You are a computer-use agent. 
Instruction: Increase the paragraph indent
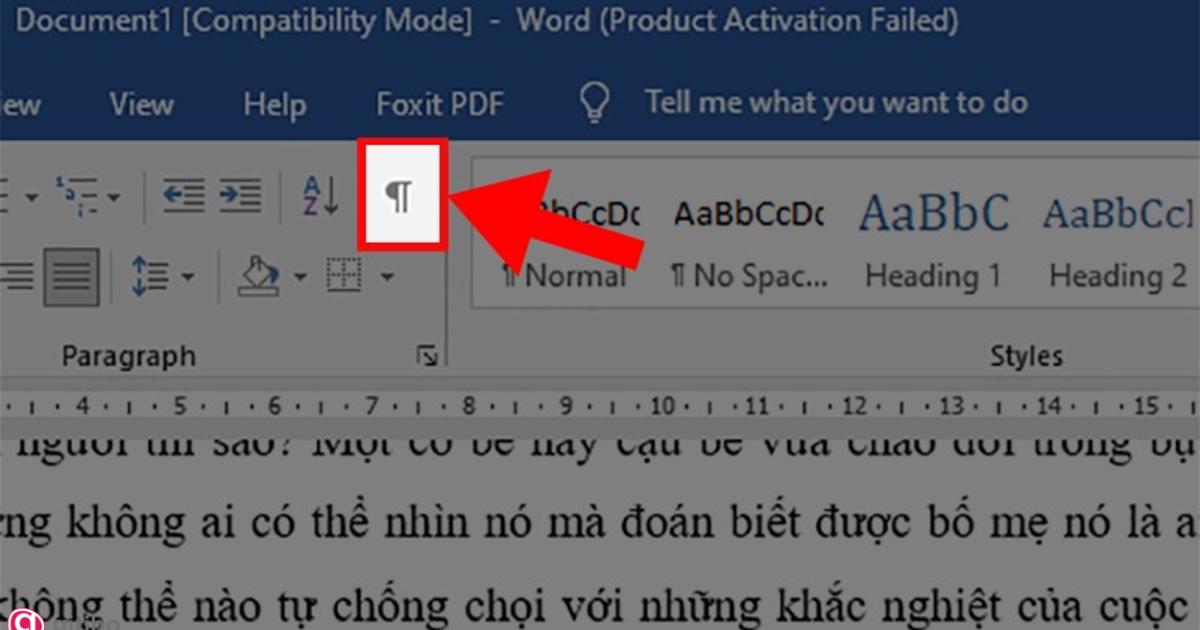point(240,195)
